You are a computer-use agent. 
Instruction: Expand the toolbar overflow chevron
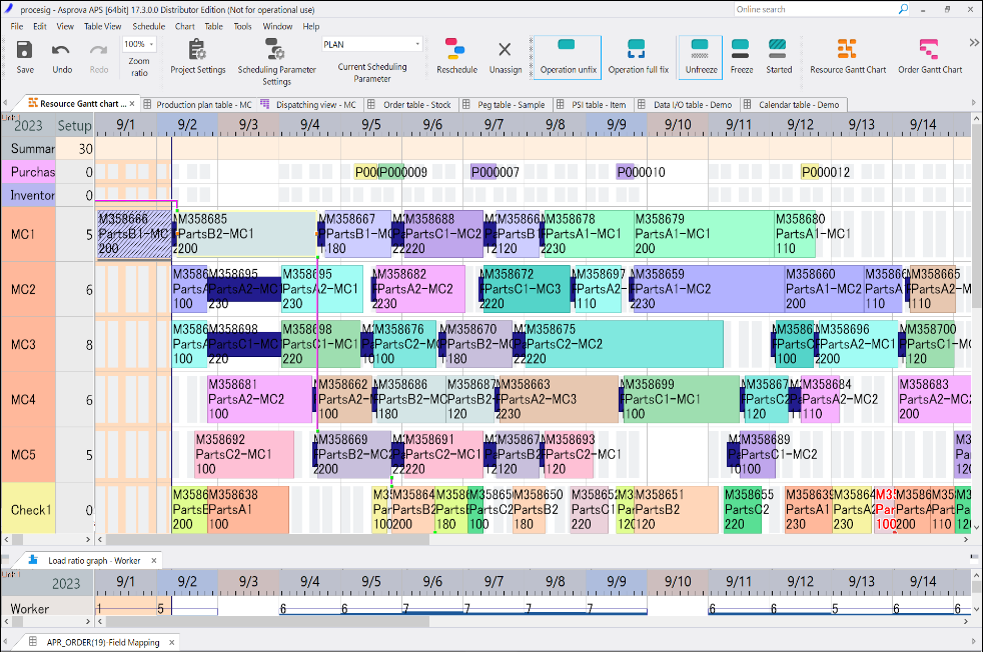(974, 43)
